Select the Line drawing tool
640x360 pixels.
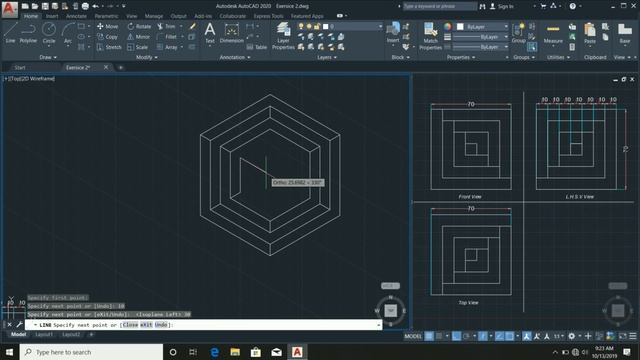coord(10,33)
